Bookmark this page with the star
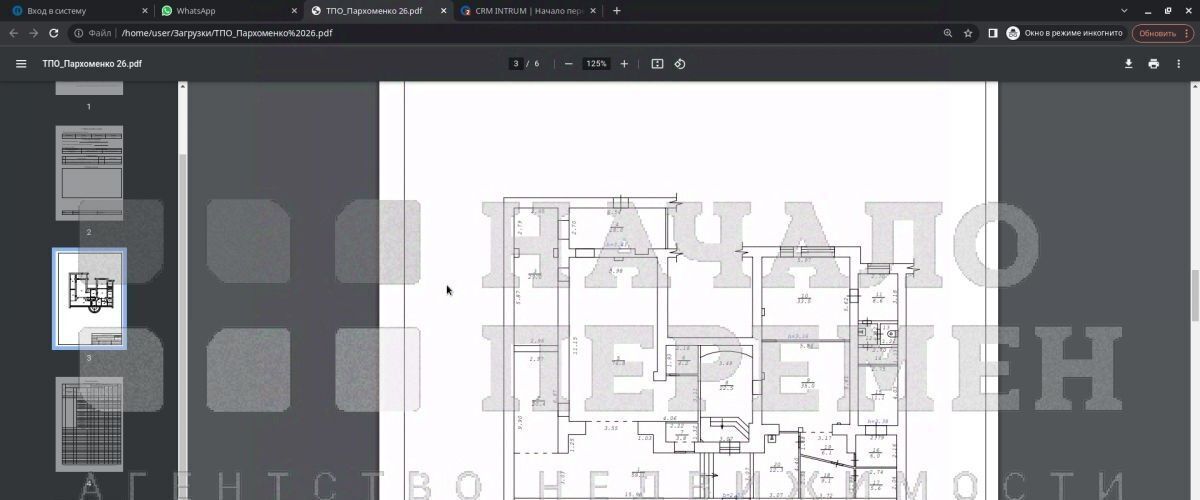Viewport: 1200px width, 500px height. coord(968,33)
